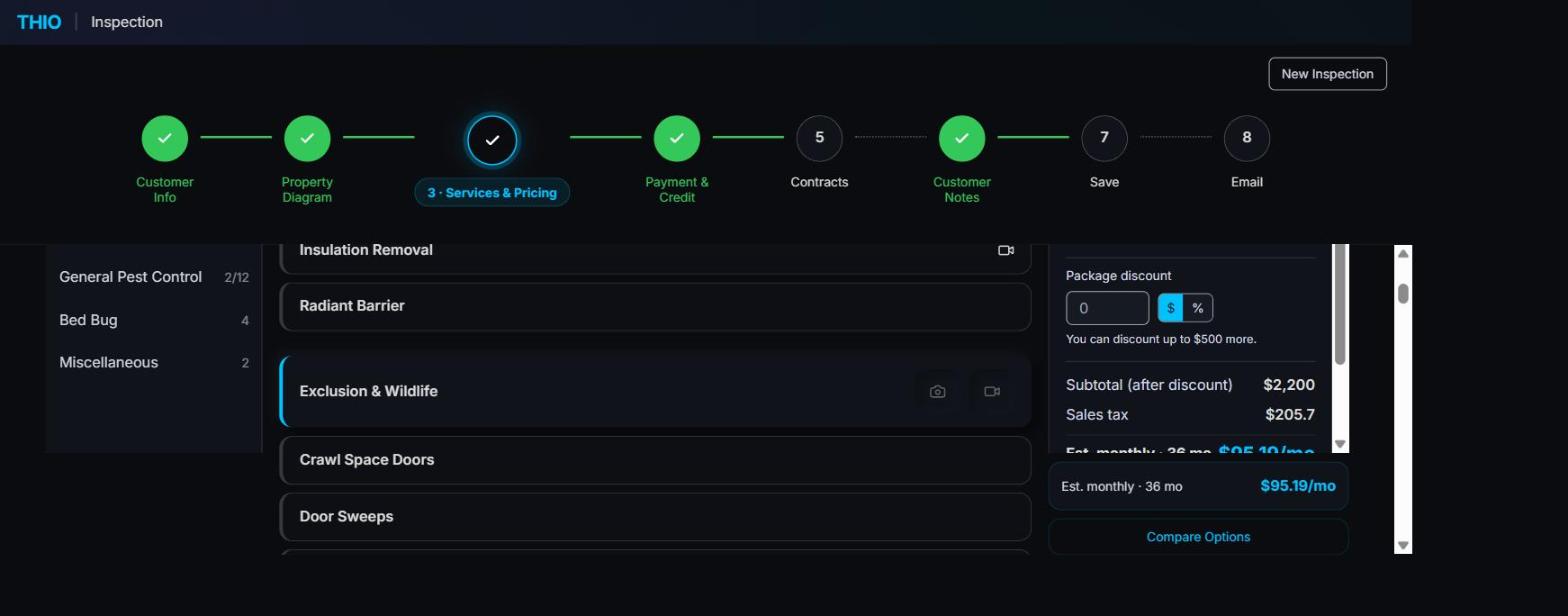
Task: Click the Package discount input field
Action: (x=1107, y=308)
